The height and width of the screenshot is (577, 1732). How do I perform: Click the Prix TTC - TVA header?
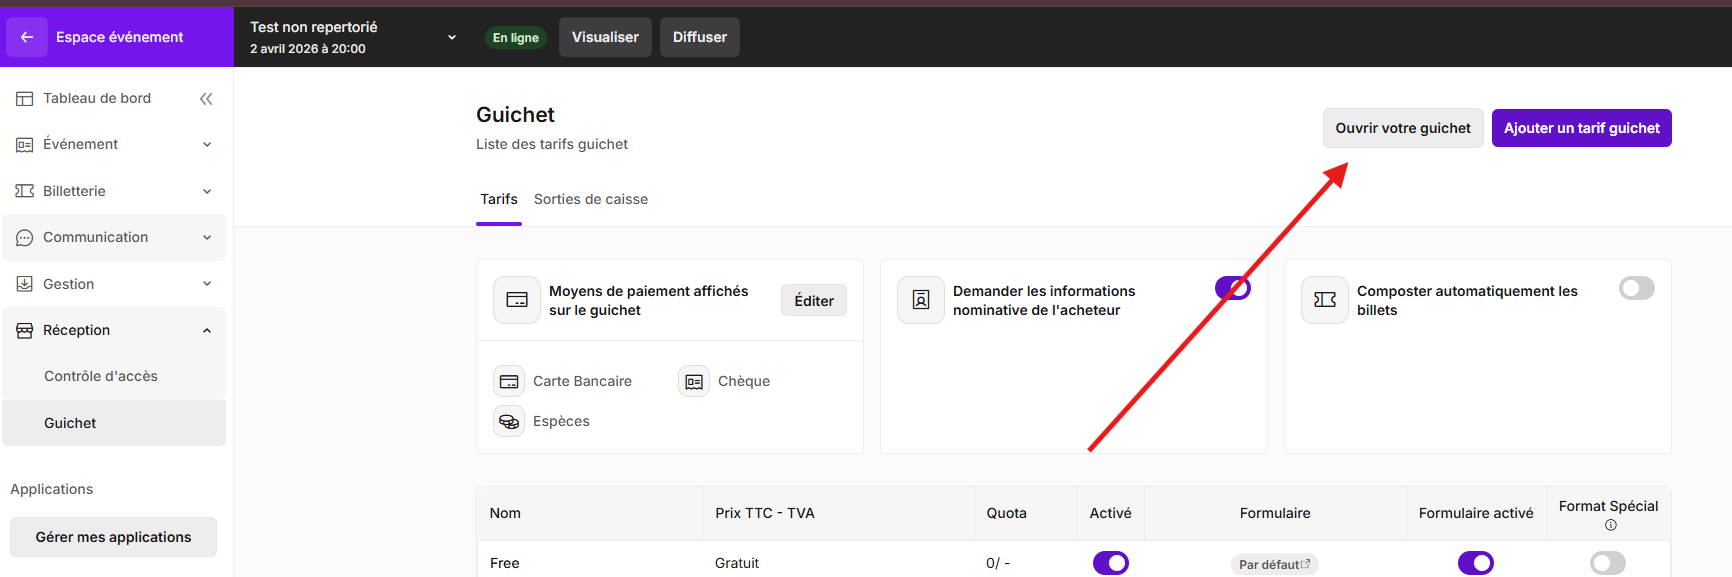coord(765,513)
